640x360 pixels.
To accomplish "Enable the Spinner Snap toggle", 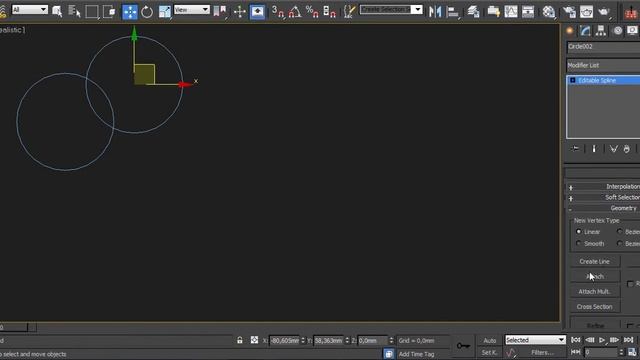I will [329, 11].
